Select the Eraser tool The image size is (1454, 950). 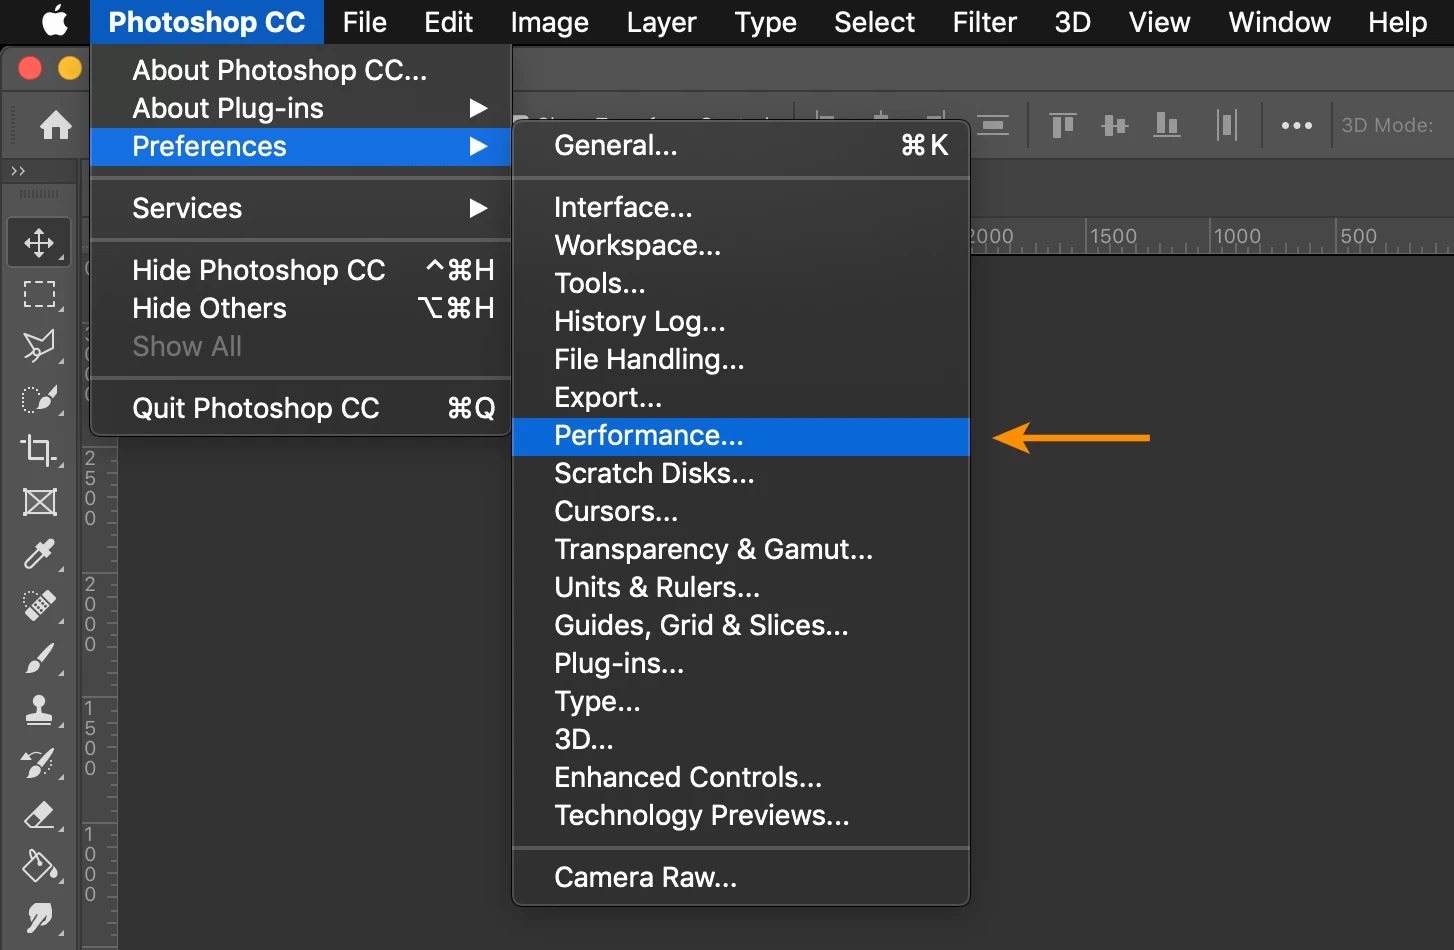tap(39, 815)
